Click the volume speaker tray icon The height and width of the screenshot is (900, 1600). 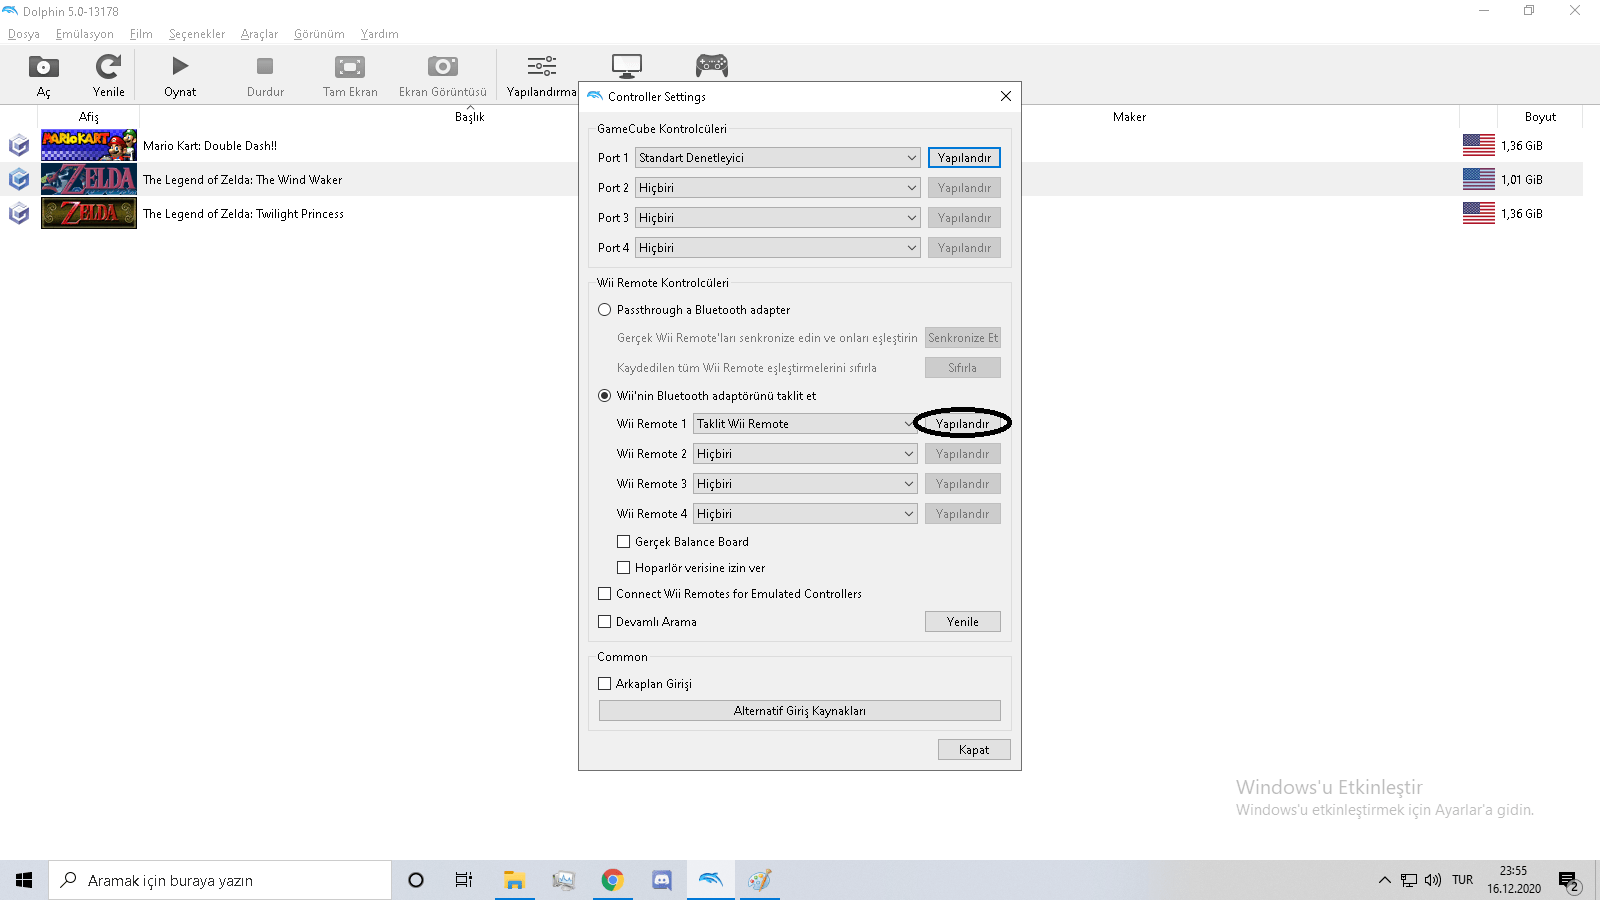pyautogui.click(x=1433, y=880)
